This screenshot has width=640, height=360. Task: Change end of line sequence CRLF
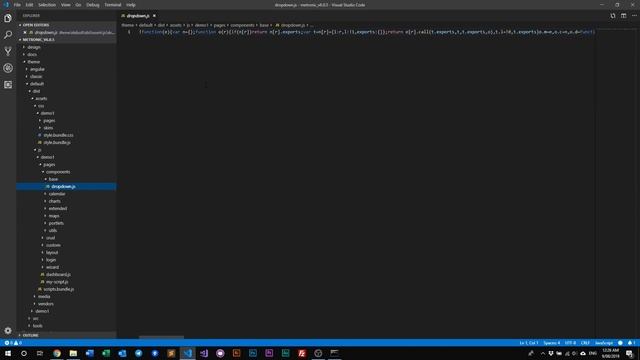(585, 343)
